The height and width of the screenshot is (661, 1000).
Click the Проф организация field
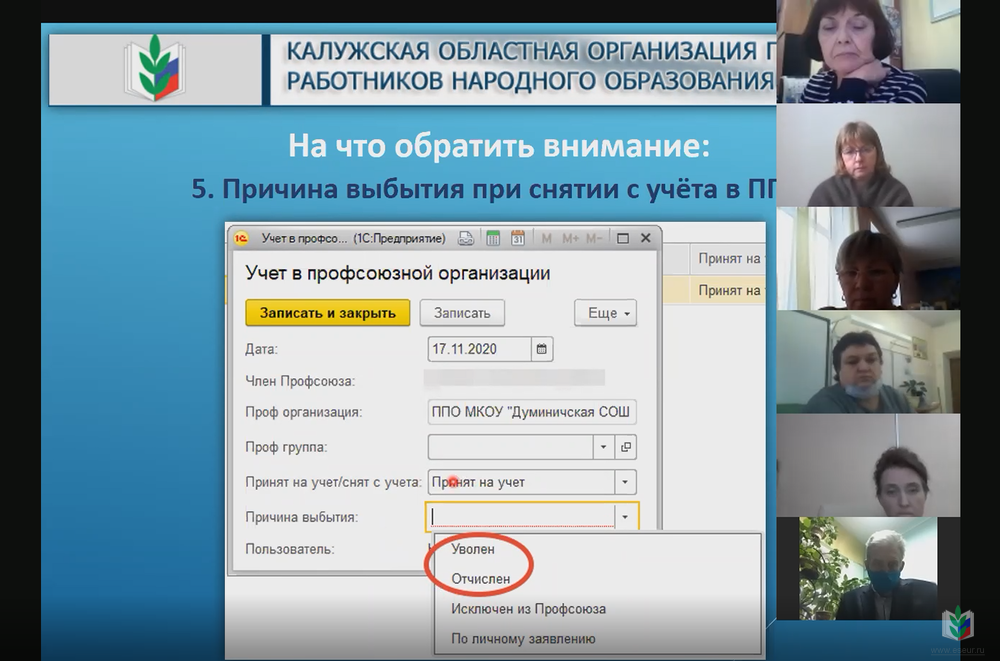click(532, 412)
